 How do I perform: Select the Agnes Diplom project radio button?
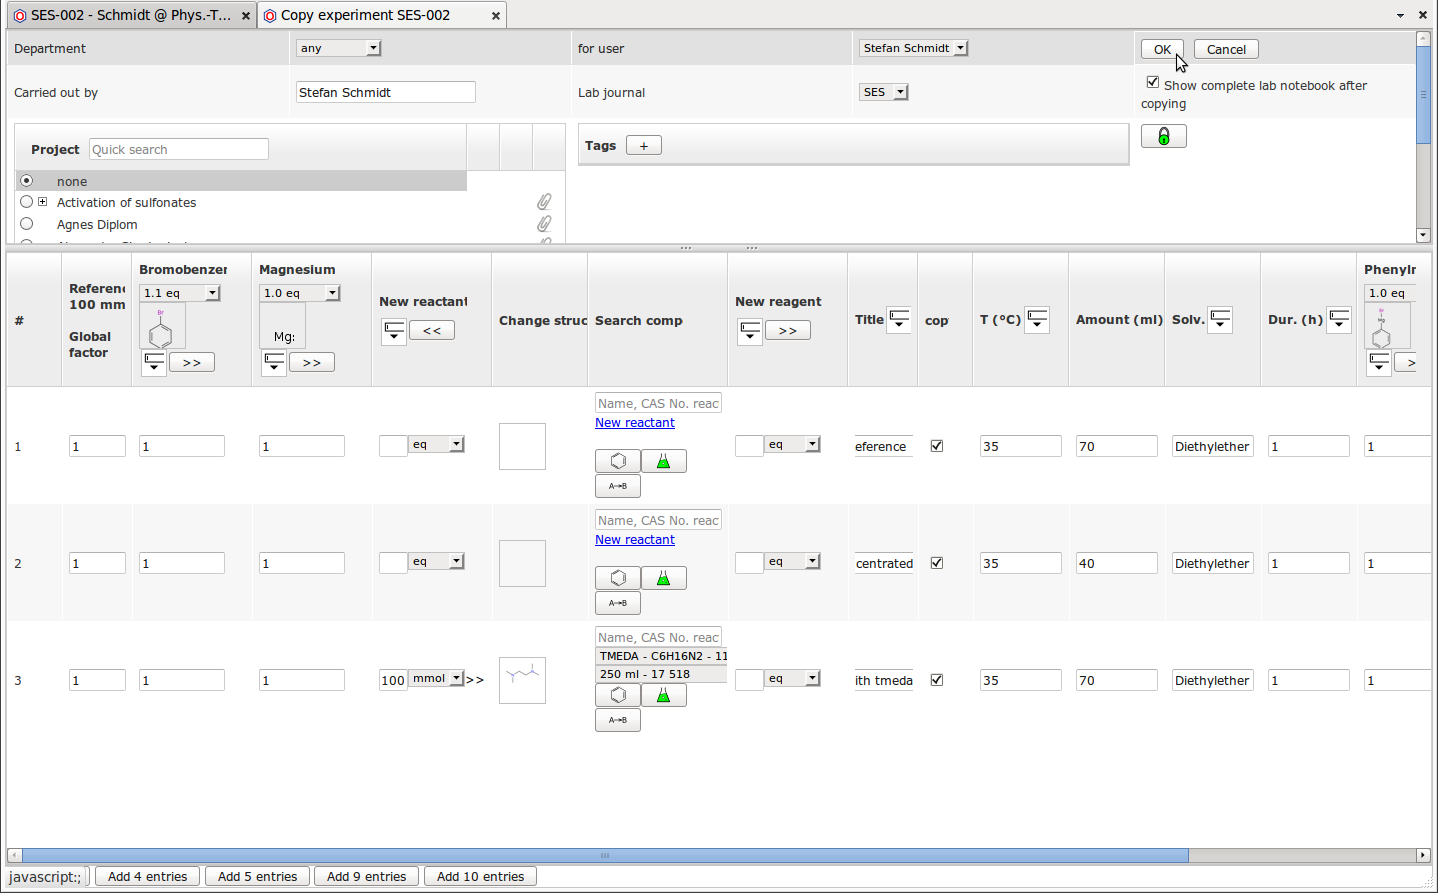click(x=27, y=224)
